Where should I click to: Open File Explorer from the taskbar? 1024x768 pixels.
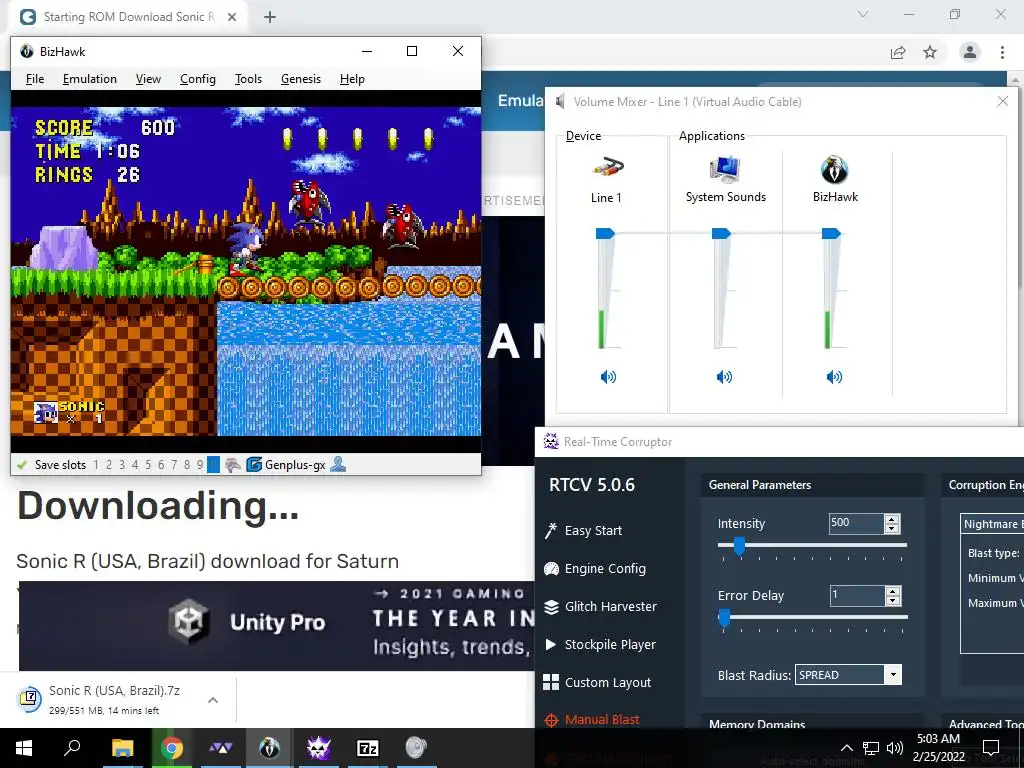(x=122, y=748)
